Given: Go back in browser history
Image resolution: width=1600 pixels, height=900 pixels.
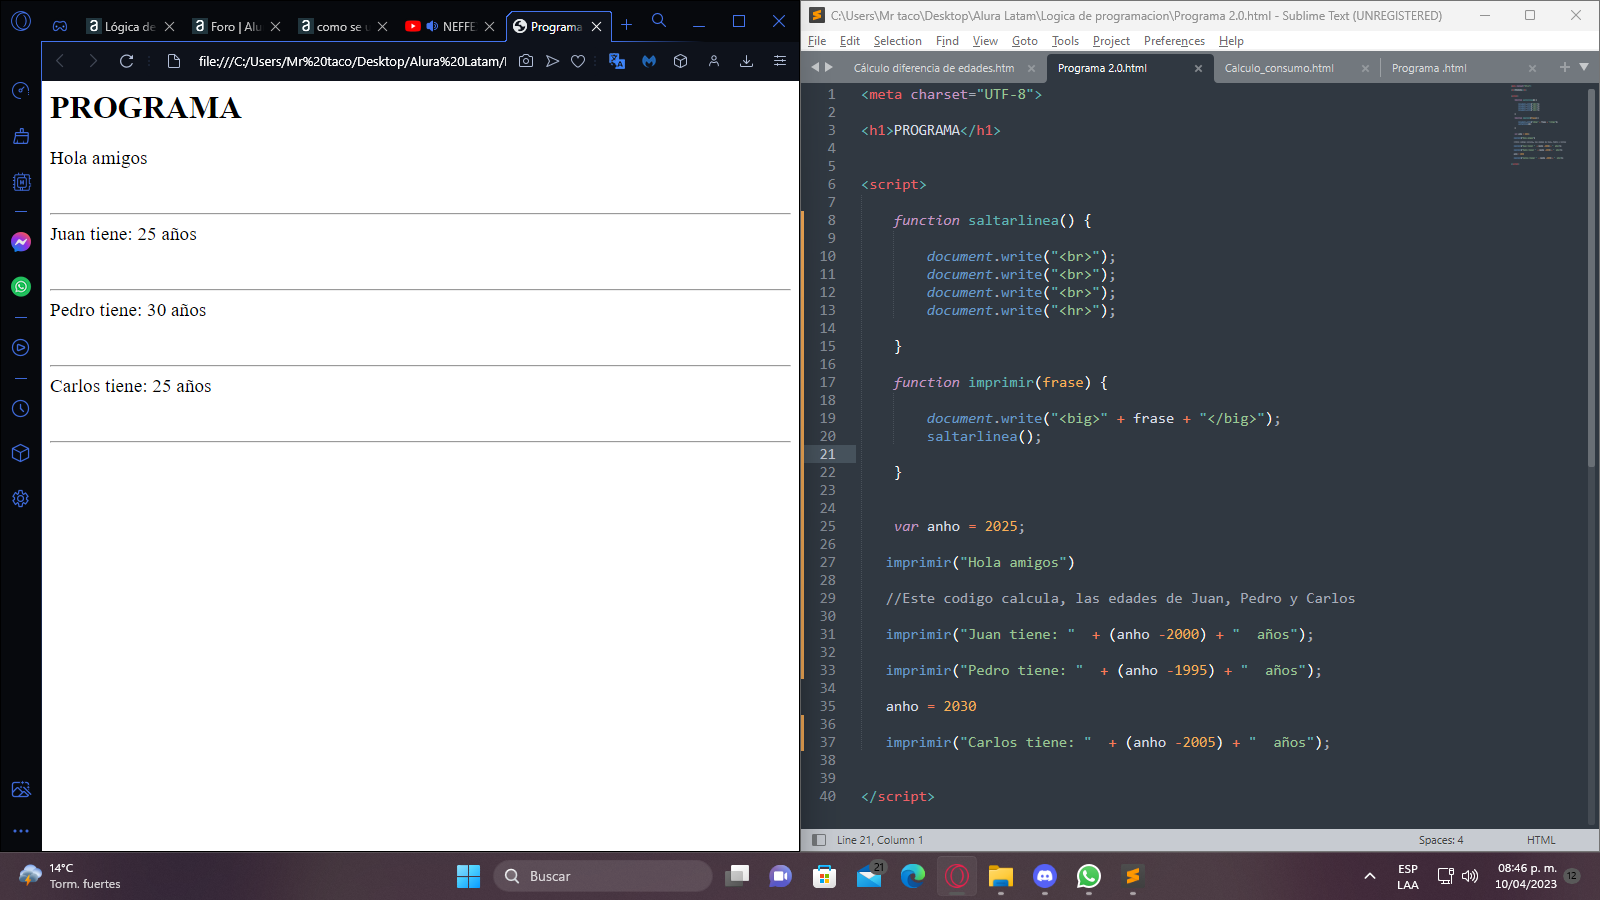Looking at the screenshot, I should pyautogui.click(x=60, y=61).
